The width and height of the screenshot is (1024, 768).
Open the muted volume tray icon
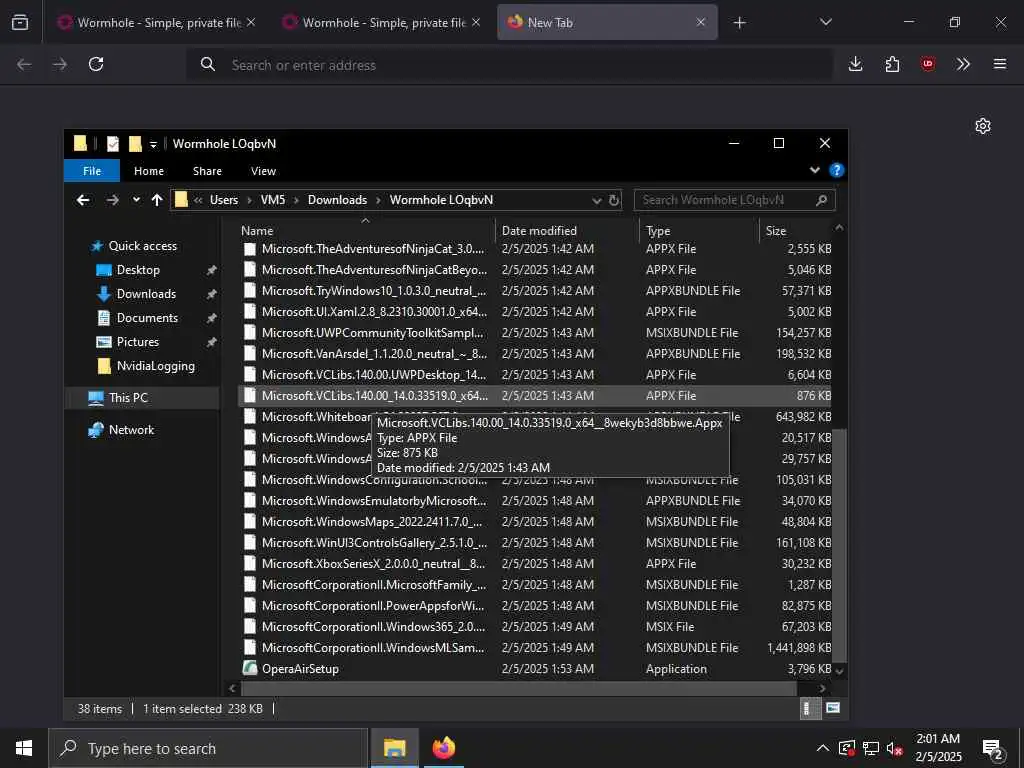(894, 748)
